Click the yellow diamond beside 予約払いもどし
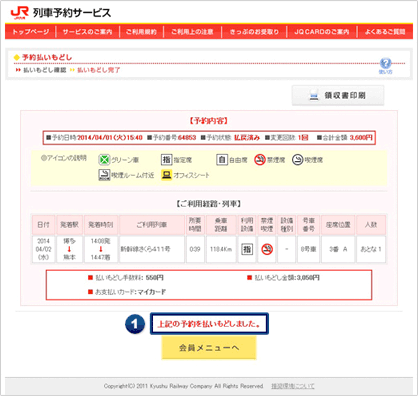419x396 pixels. point(17,58)
